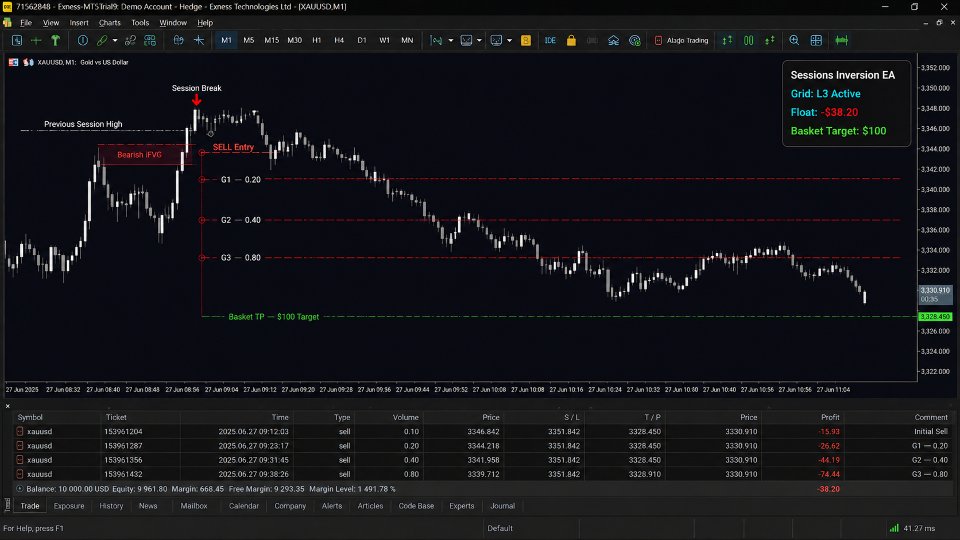Select the M15 timeframe
The height and width of the screenshot is (540, 960).
pyautogui.click(x=271, y=40)
